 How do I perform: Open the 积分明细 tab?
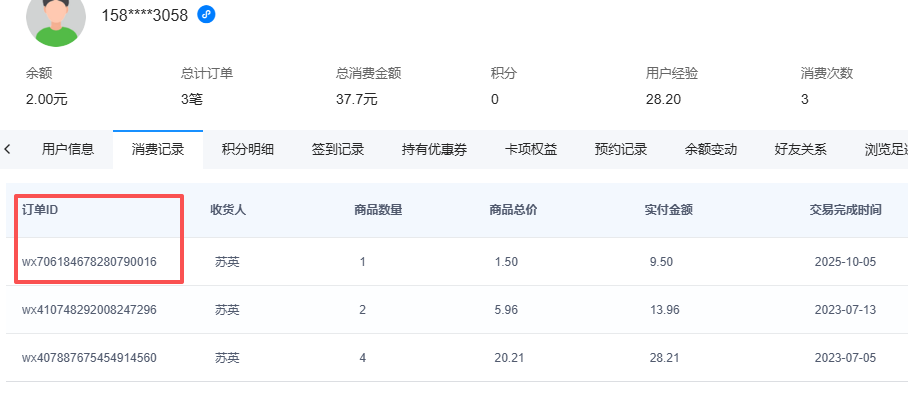click(248, 150)
